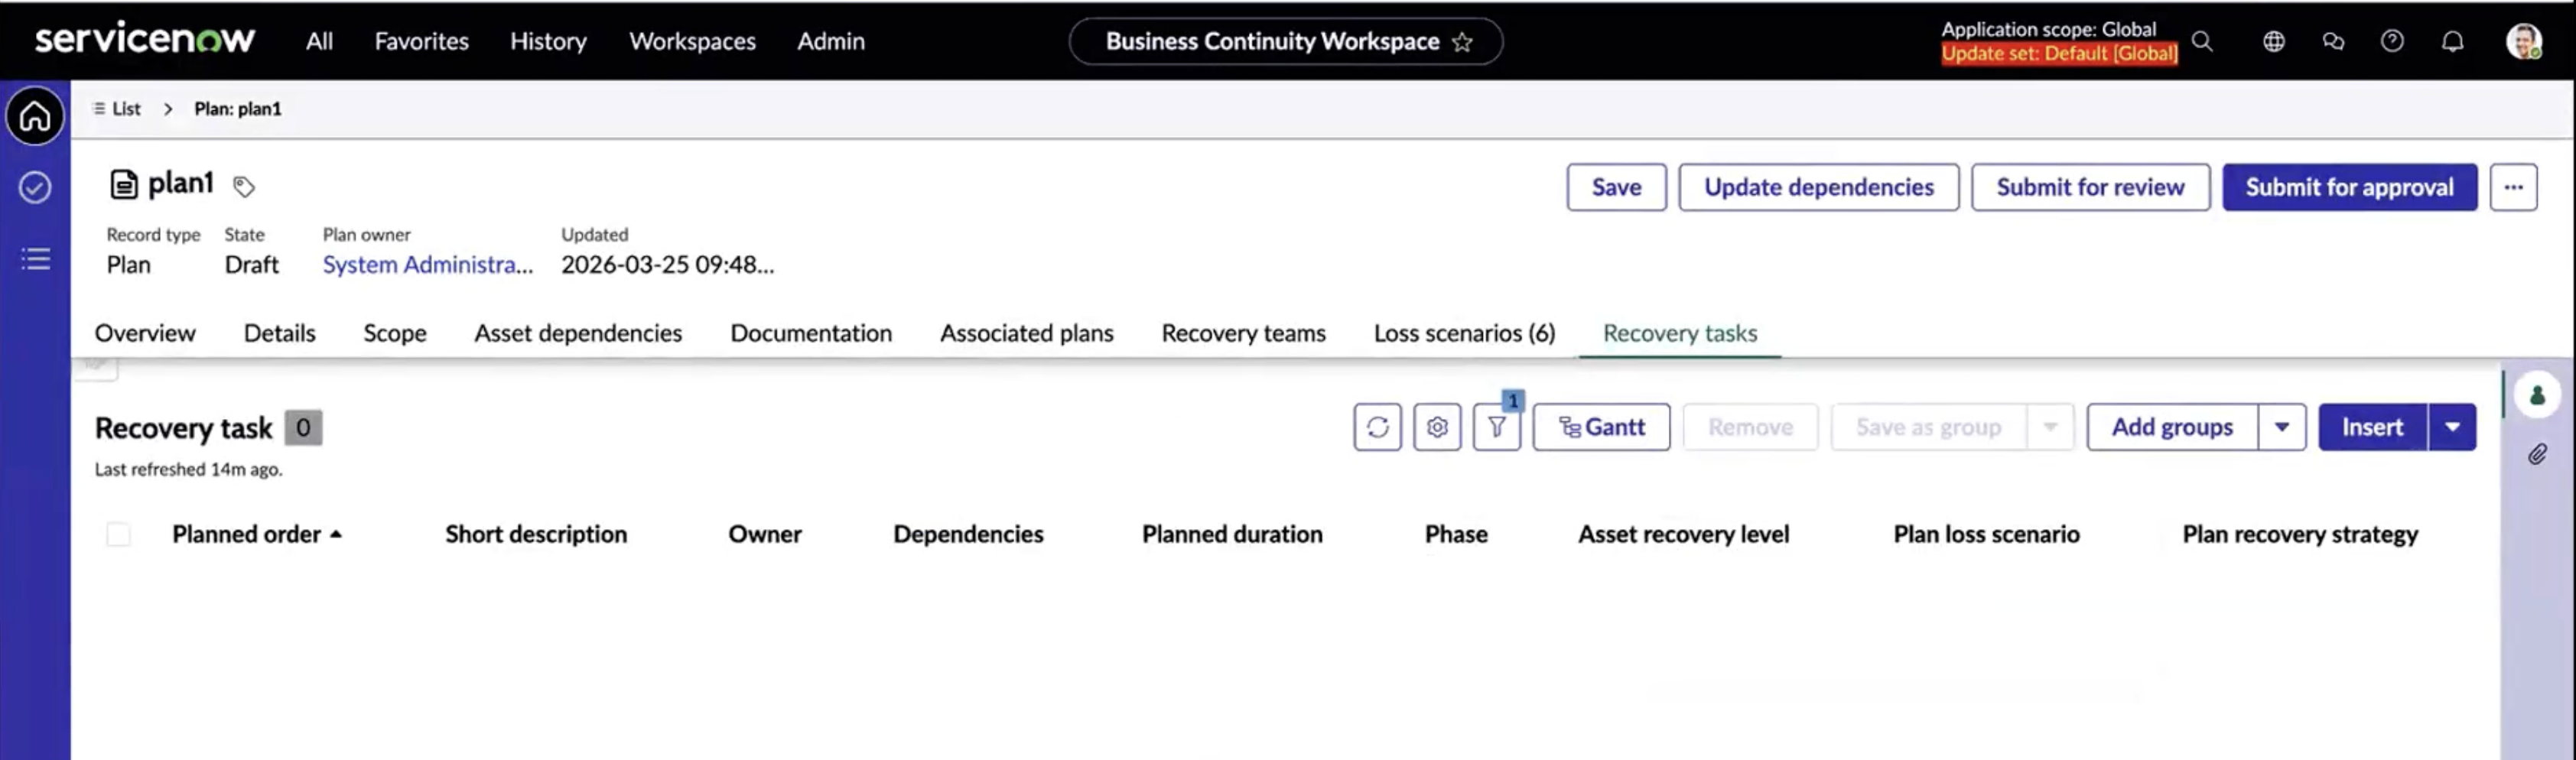Switch to the Loss scenarios tab
Image resolution: width=2576 pixels, height=760 pixels.
[x=1464, y=333]
